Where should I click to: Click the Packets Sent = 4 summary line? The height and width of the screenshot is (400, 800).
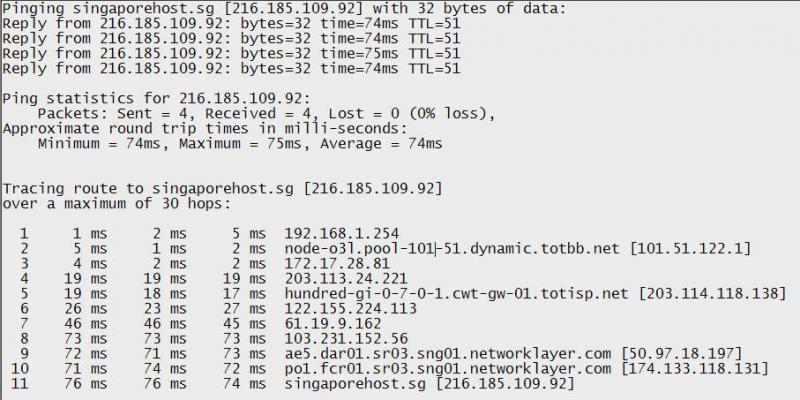pos(266,114)
